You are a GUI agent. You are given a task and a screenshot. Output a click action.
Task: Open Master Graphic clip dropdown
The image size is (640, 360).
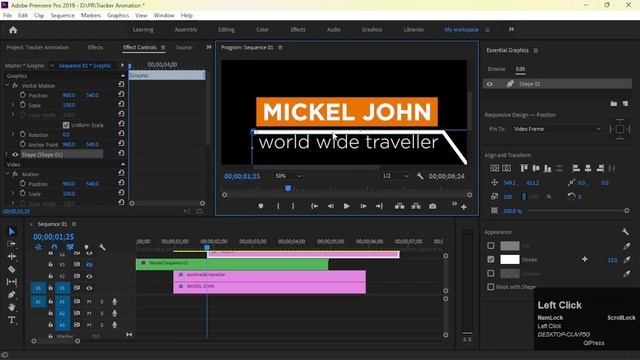52,65
